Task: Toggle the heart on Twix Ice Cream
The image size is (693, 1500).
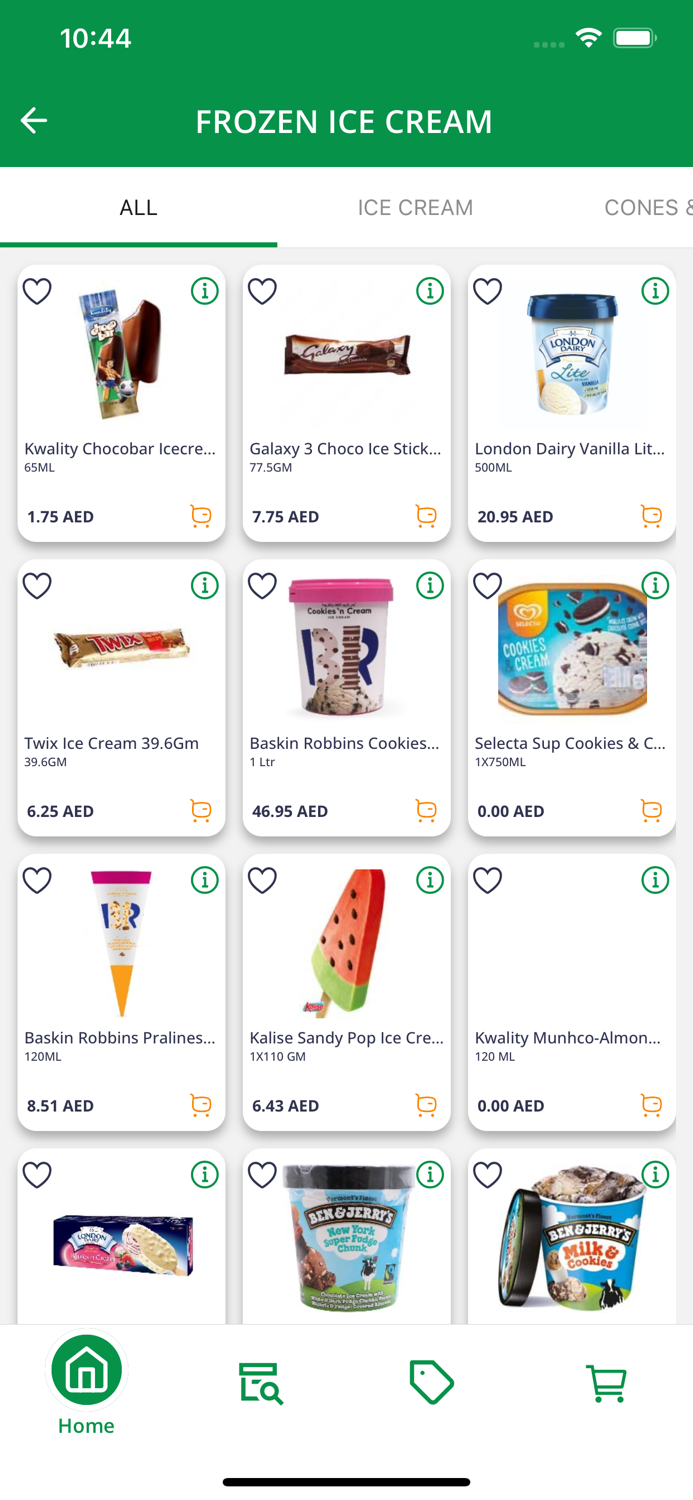Action: point(37,585)
